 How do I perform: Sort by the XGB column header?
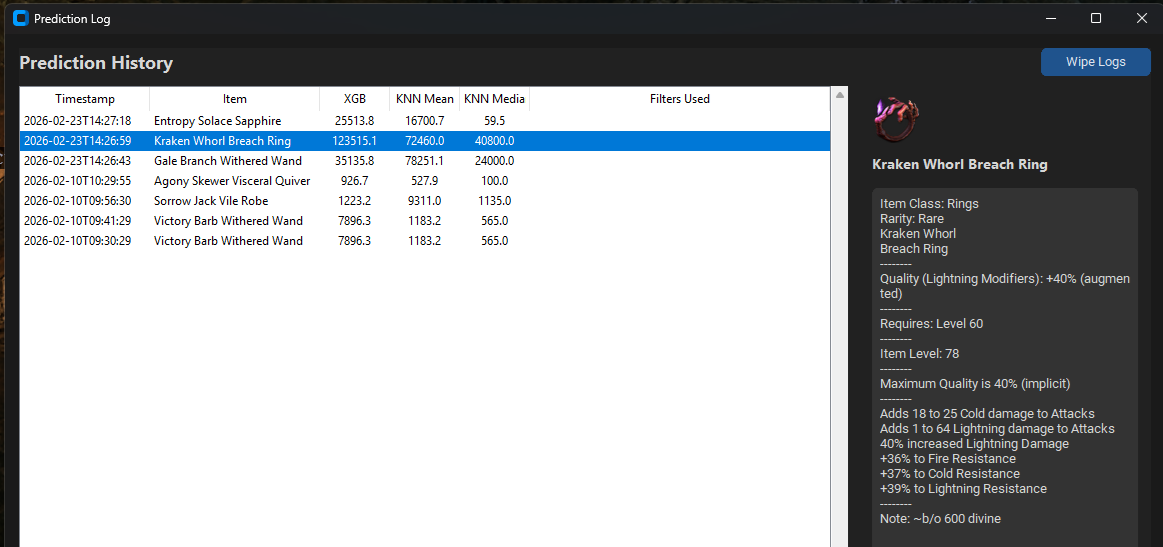click(x=355, y=99)
